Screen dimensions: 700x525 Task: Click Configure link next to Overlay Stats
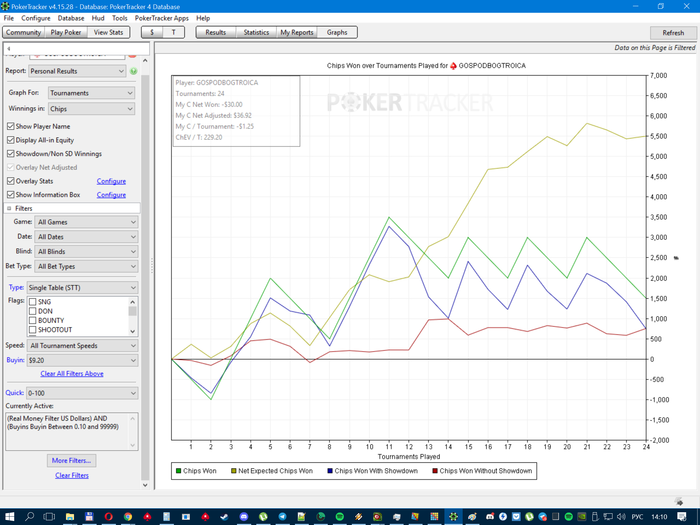pyautogui.click(x=111, y=181)
